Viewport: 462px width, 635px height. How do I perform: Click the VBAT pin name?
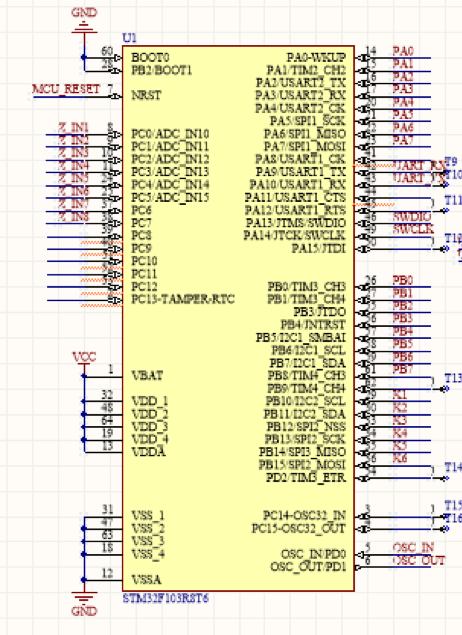(147, 375)
